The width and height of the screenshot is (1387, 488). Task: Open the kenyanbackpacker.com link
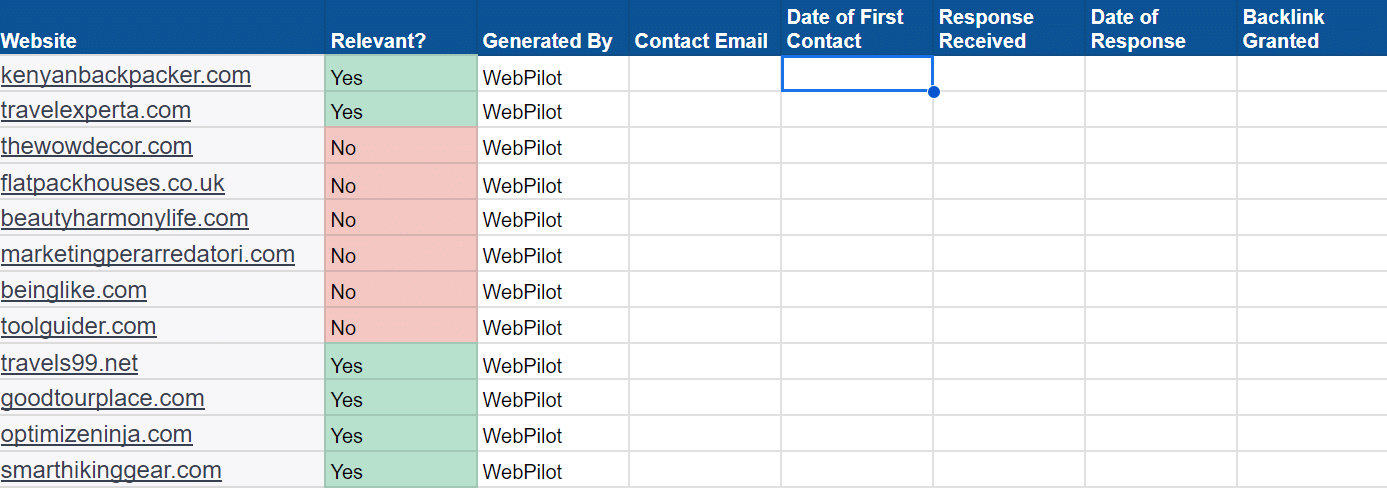126,76
